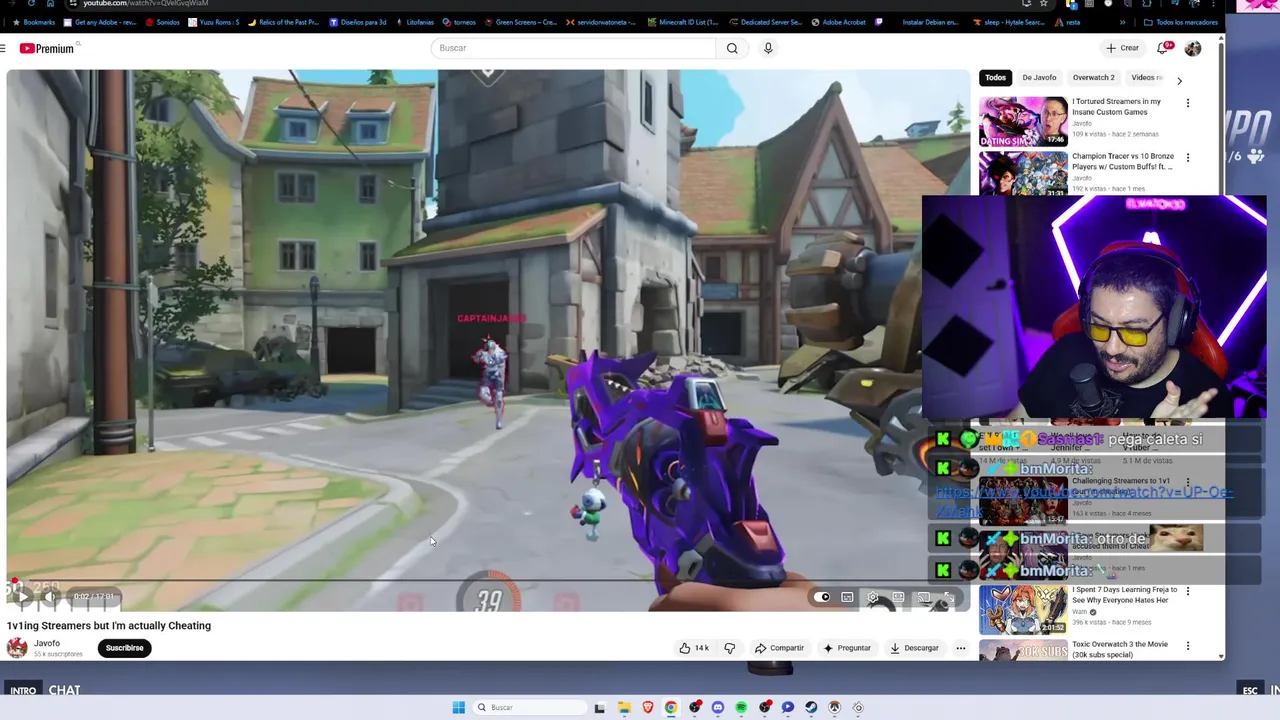Open more actions menu under video
The width and height of the screenshot is (1280, 720).
(960, 648)
